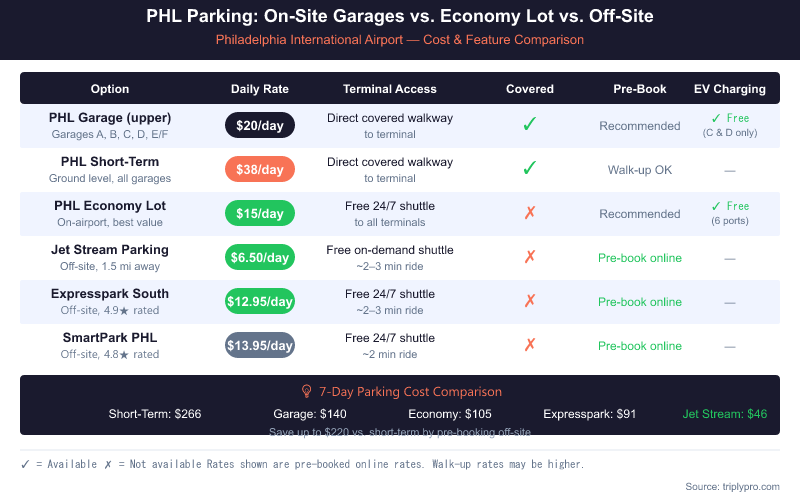Click the green checkmark in PHL Garage Covered column

pyautogui.click(x=530, y=125)
